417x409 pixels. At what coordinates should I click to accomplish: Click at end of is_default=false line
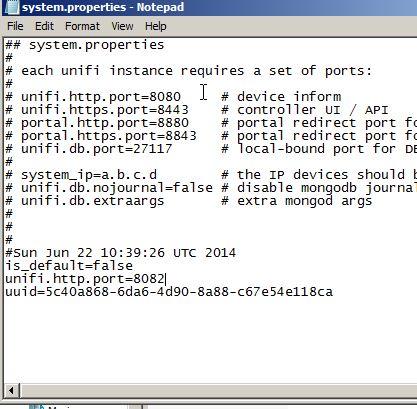click(x=133, y=266)
